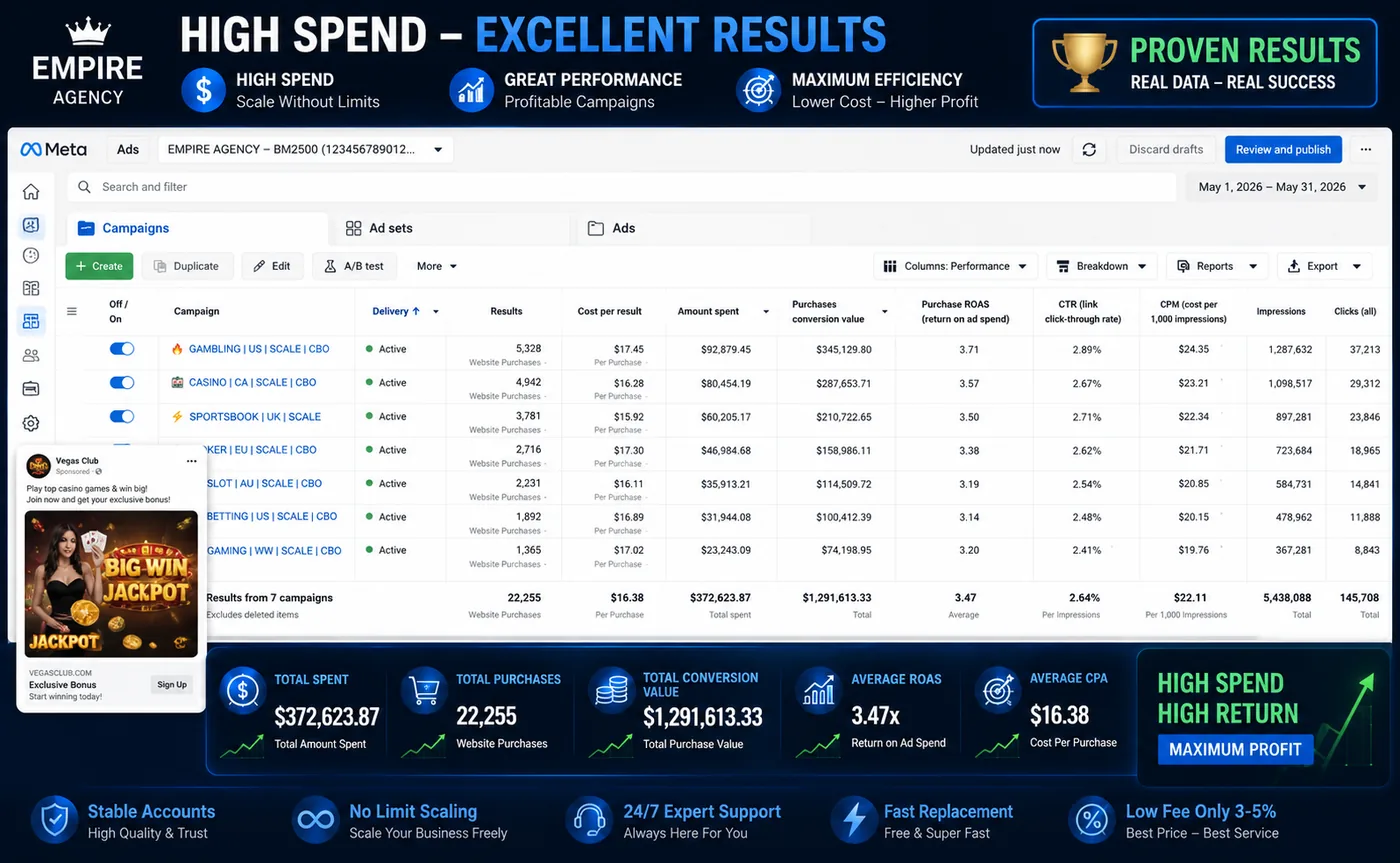This screenshot has width=1400, height=863.
Task: Open the Columns: Performance dropdown
Action: [955, 266]
